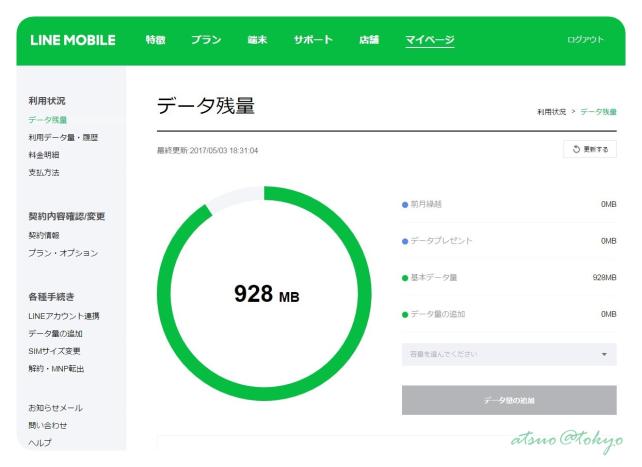Click the 各種手続き sidebar heading
642x467 pixels.
click(x=51, y=297)
